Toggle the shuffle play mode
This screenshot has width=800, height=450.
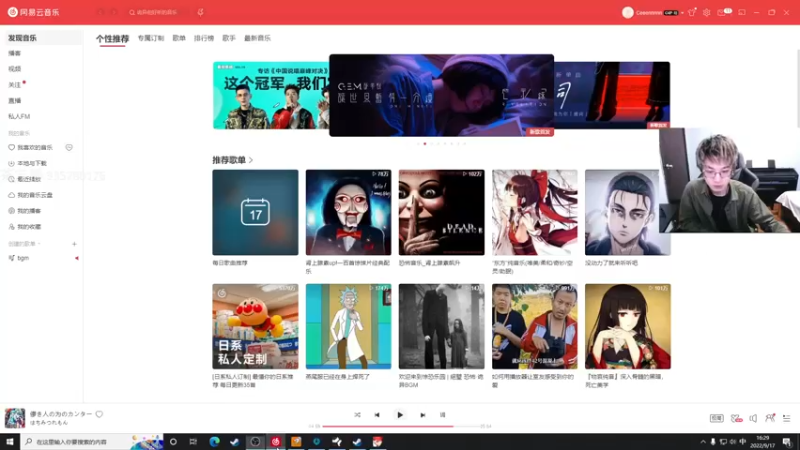click(x=357, y=415)
